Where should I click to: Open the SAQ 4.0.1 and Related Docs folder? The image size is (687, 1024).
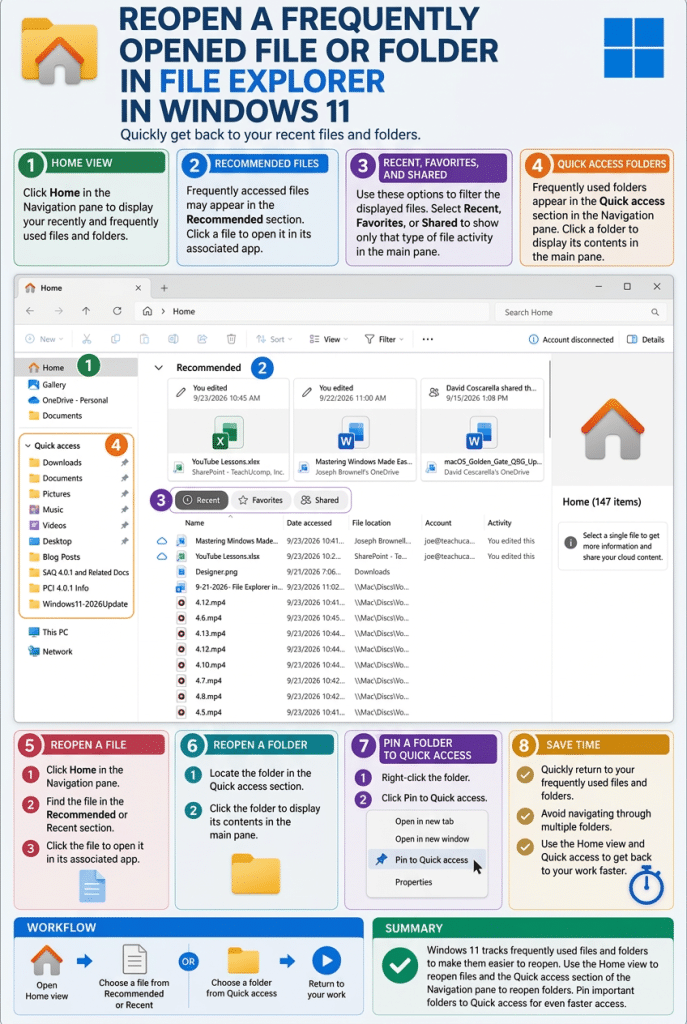(x=78, y=573)
